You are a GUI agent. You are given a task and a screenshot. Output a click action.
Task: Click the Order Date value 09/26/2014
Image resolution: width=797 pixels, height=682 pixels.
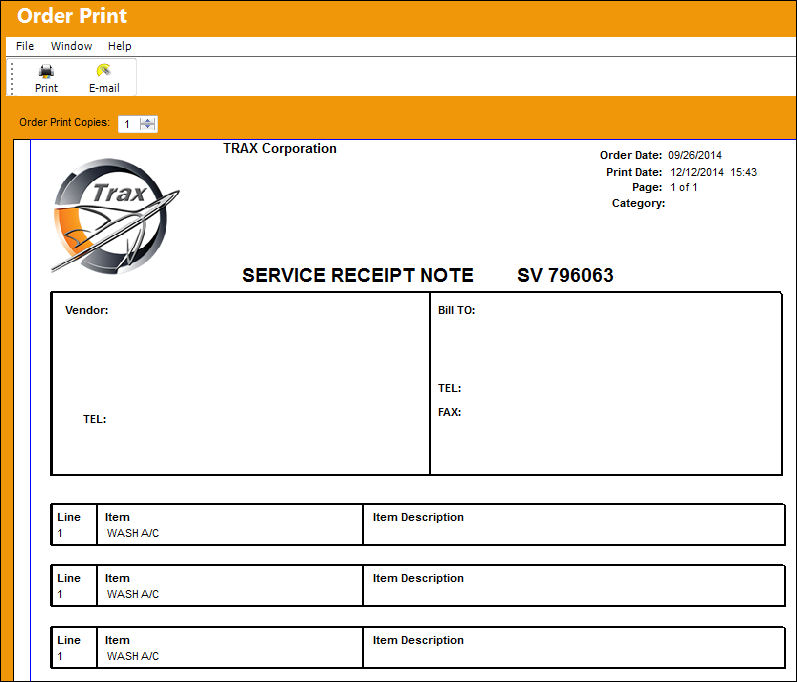click(695, 155)
